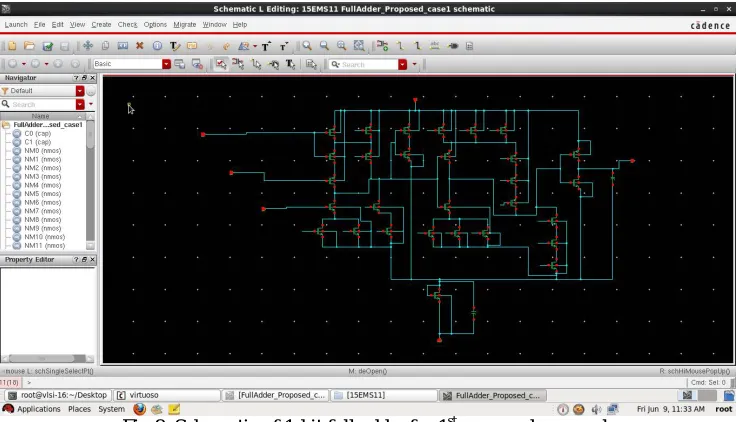Open the File menu
This screenshot has height=422, width=738.
[x=40, y=24]
